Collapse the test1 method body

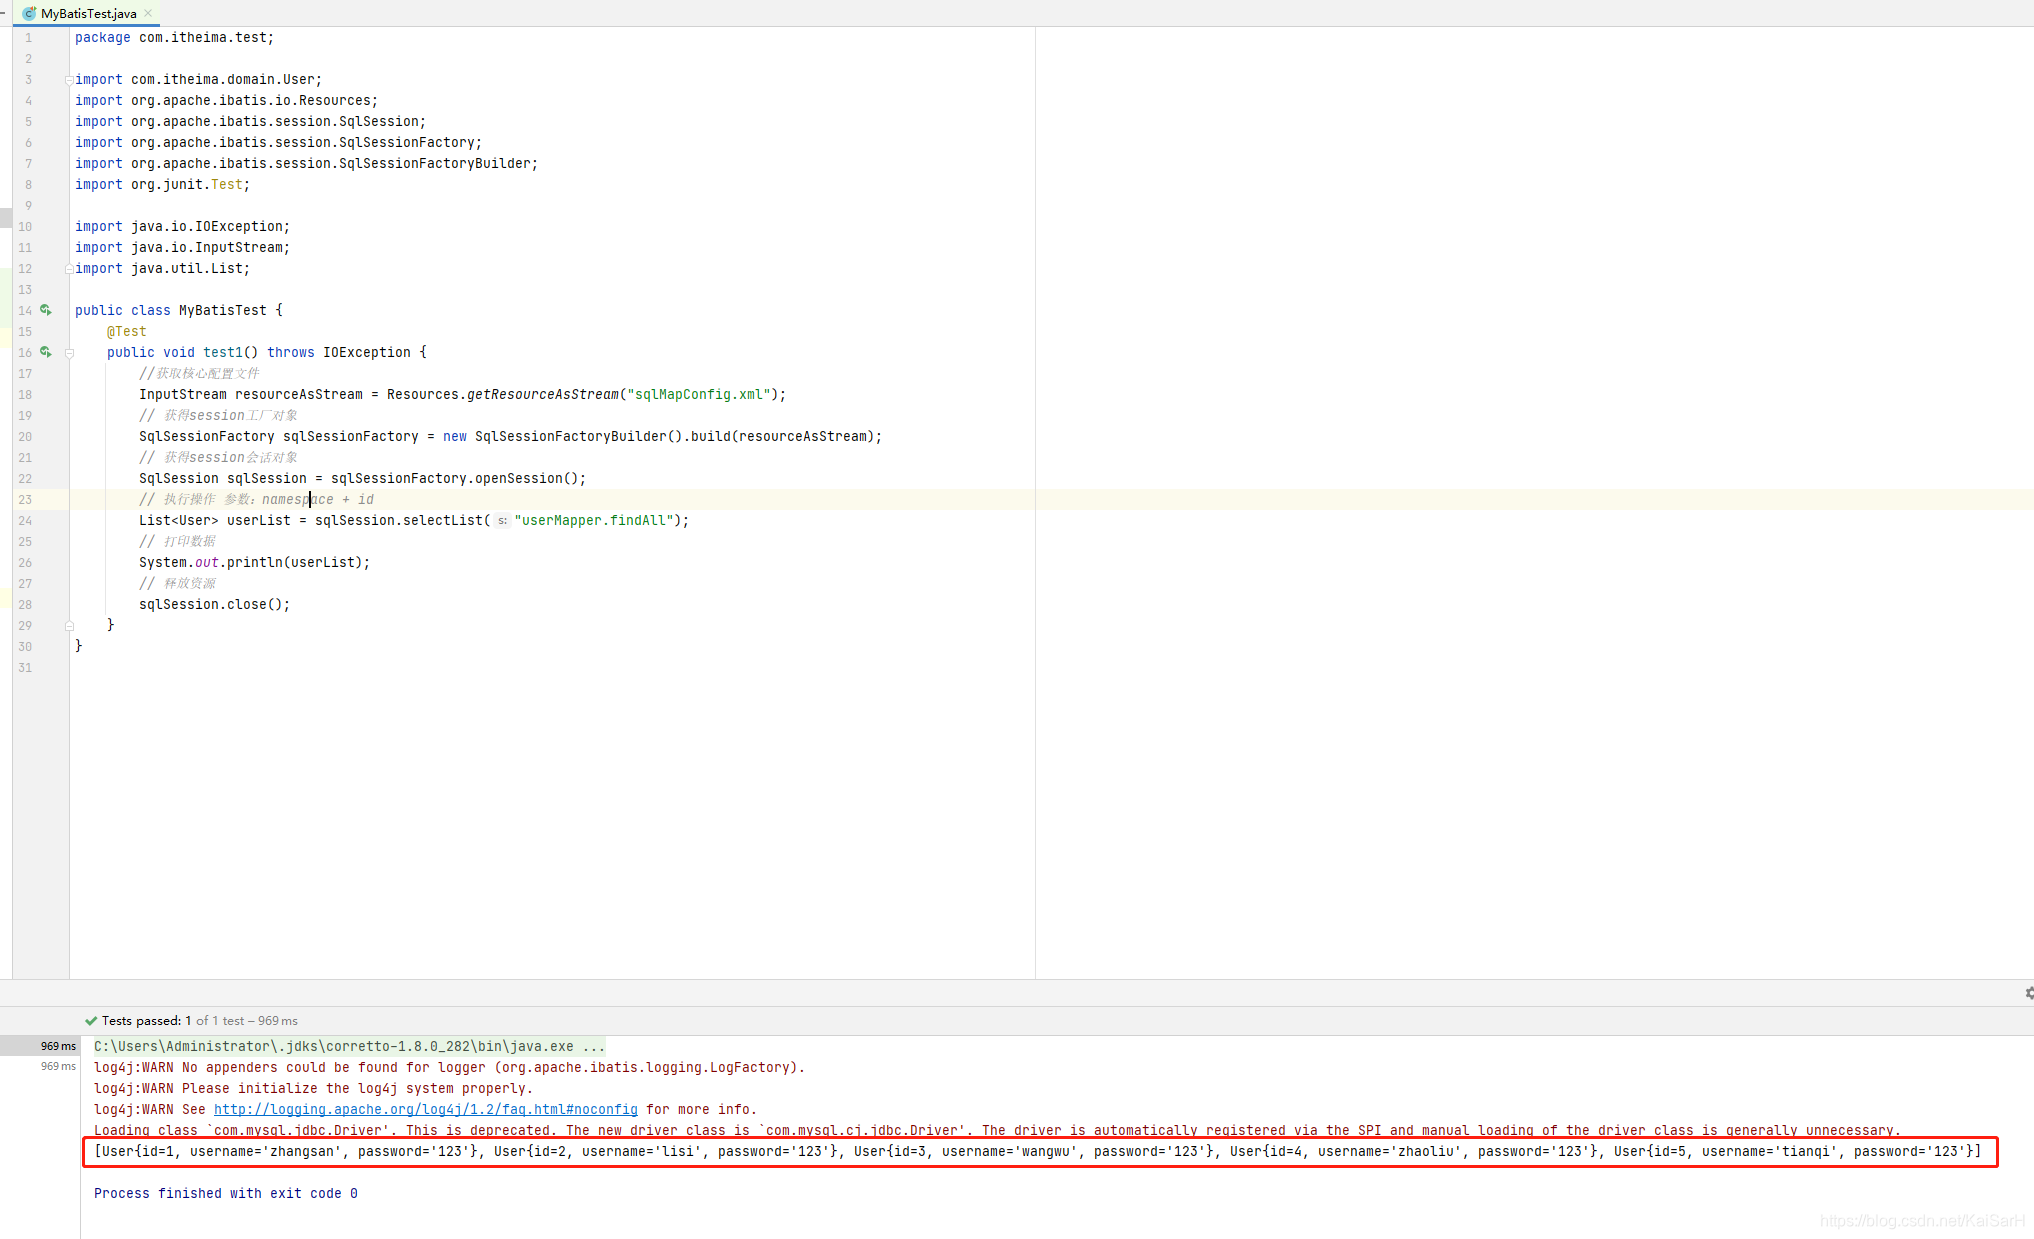[x=69, y=353]
